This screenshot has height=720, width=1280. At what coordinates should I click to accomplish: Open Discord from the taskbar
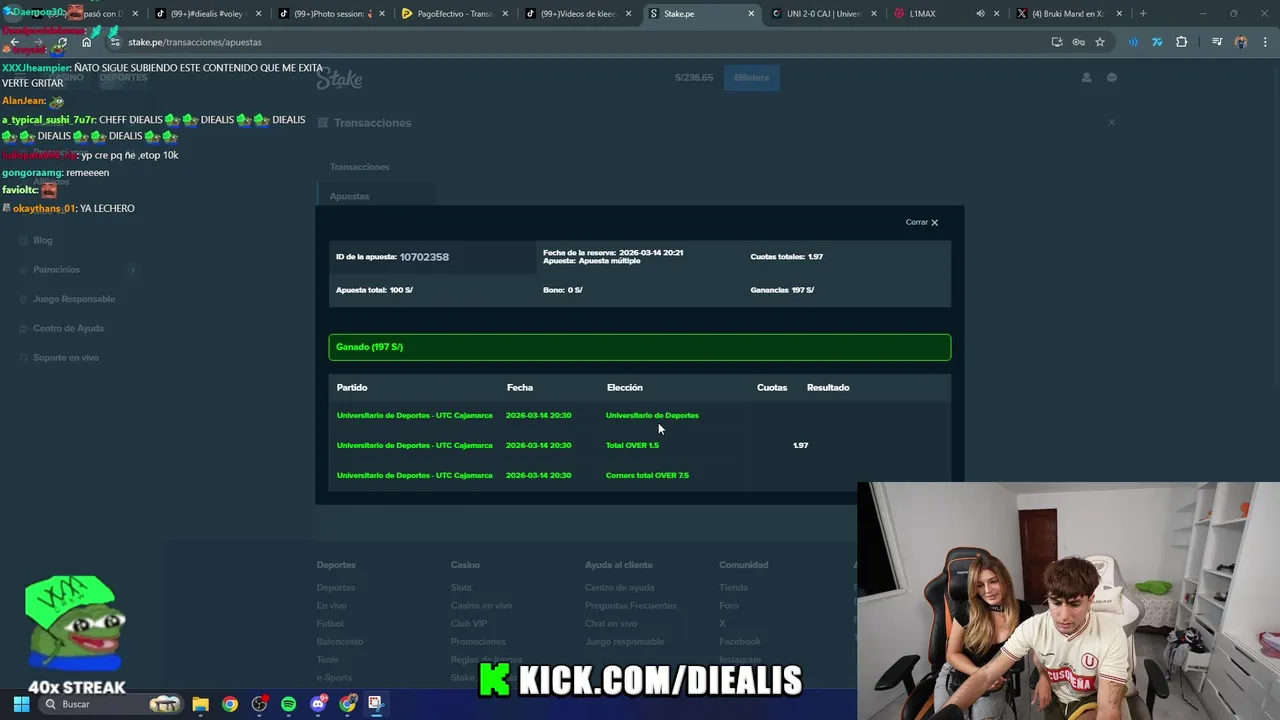[x=318, y=704]
